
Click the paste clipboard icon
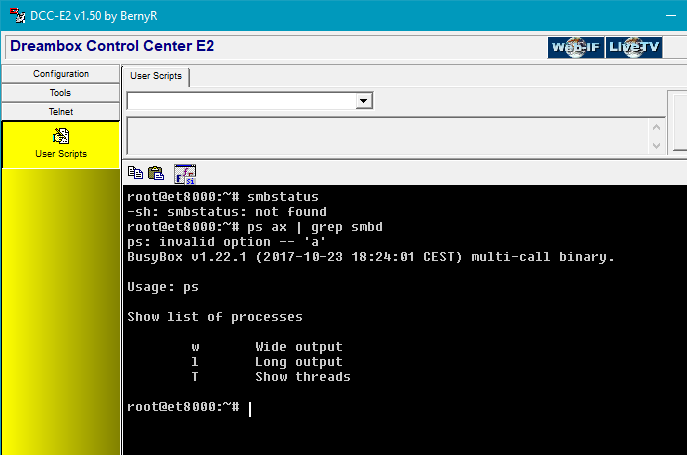tap(156, 173)
